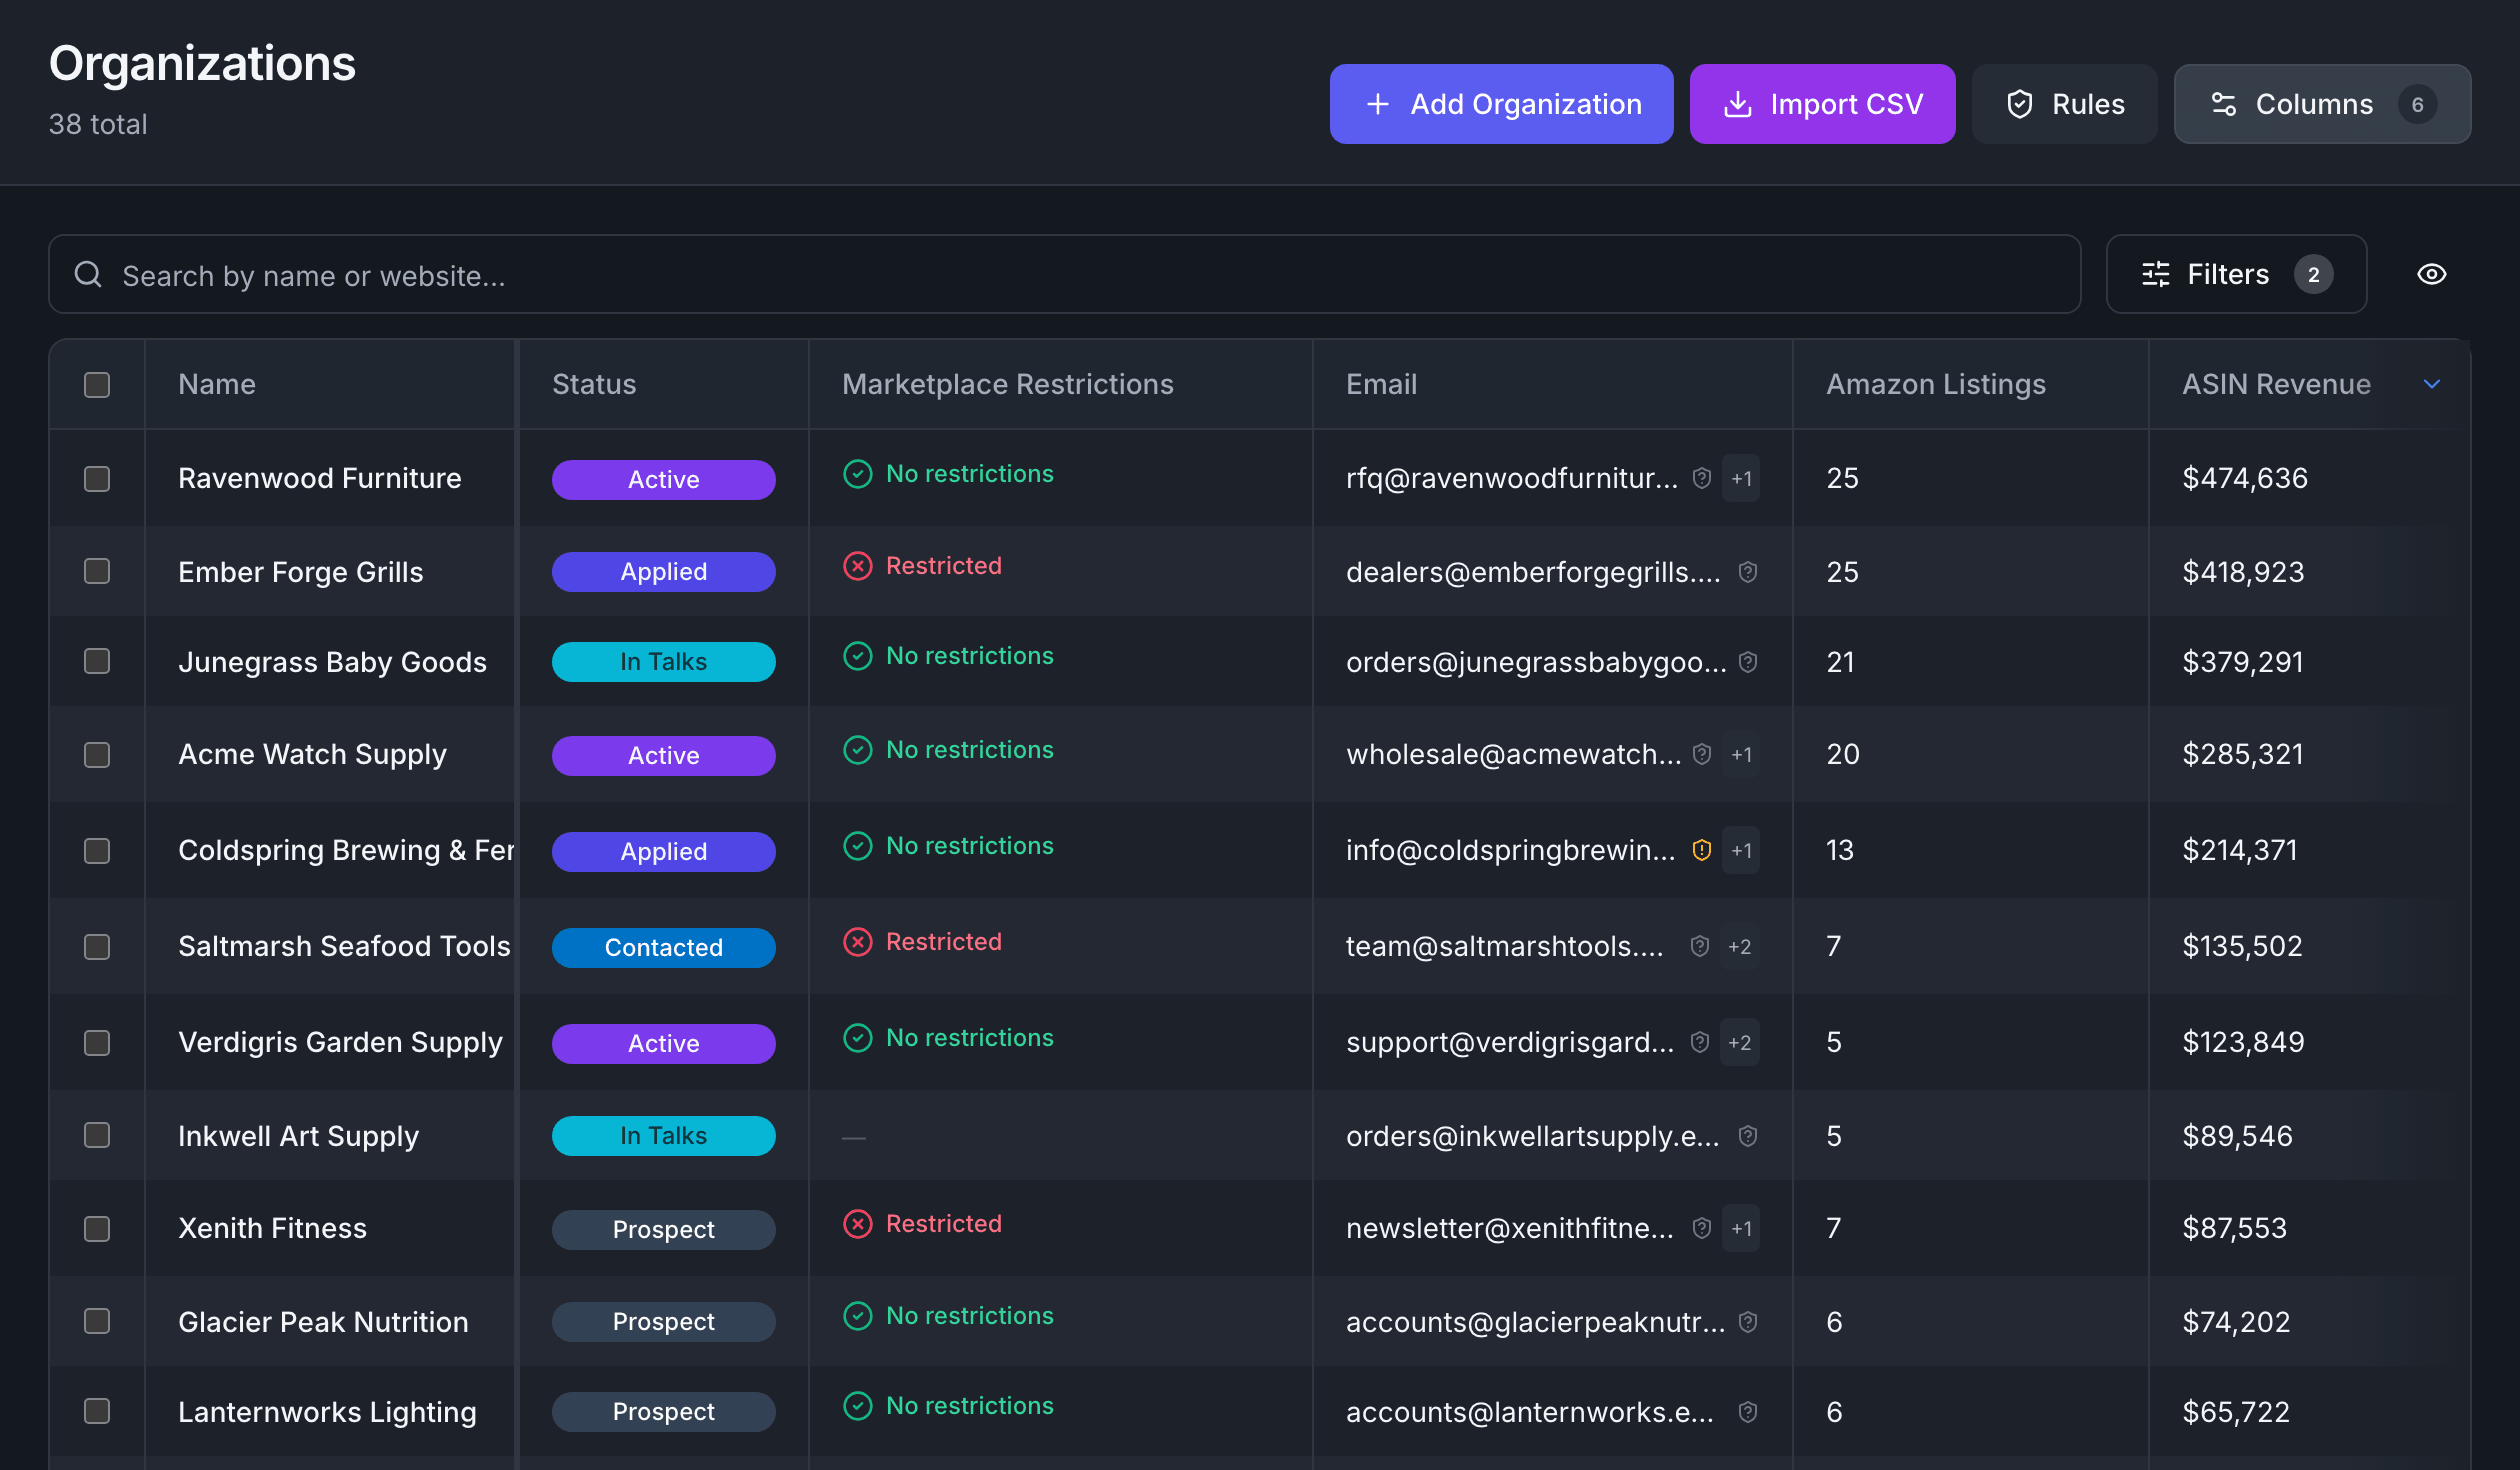Select the Ravenwood Furniture row checkbox
This screenshot has height=1470, width=2520.
(x=97, y=479)
